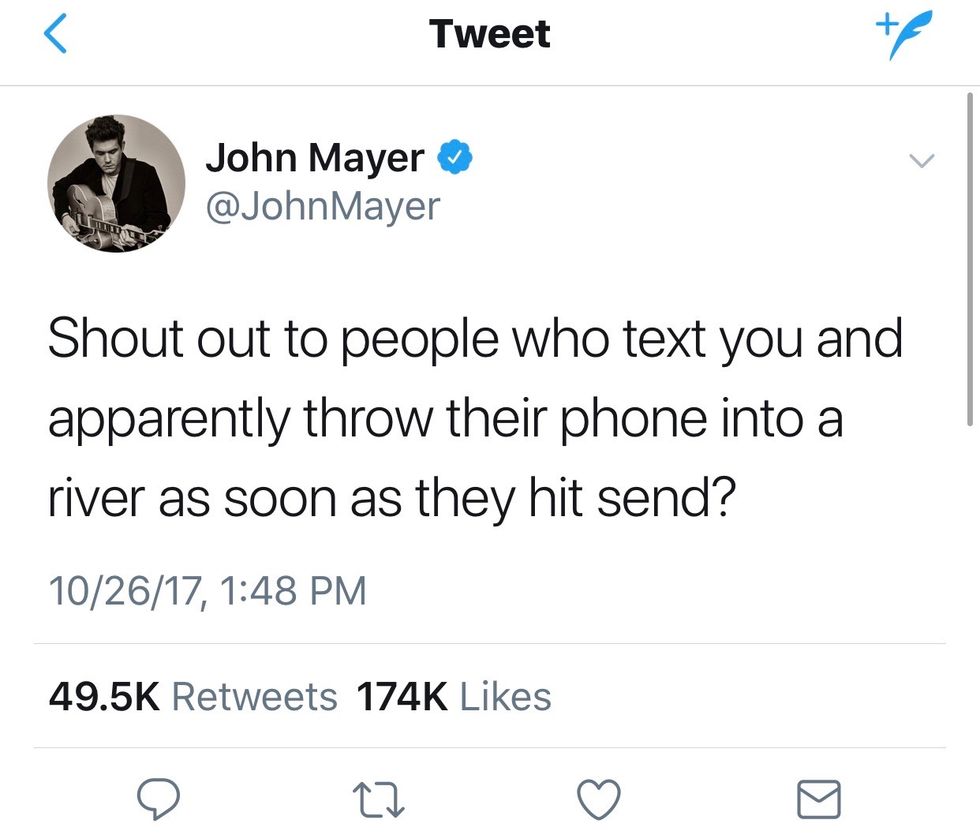Open the @JohnMayer handle
This screenshot has height=839, width=980.
323,206
